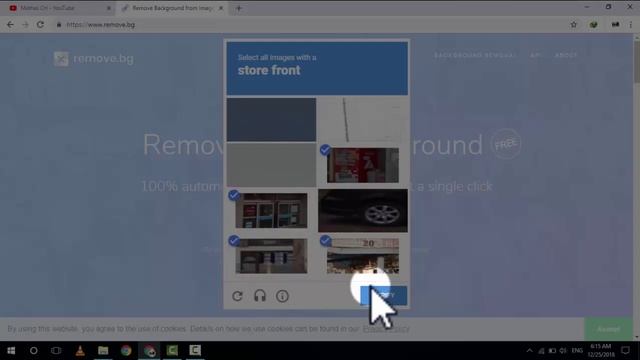Screen dimensions: 640x360
Task: Open a new browser tab
Action: pyautogui.click(x=239, y=8)
